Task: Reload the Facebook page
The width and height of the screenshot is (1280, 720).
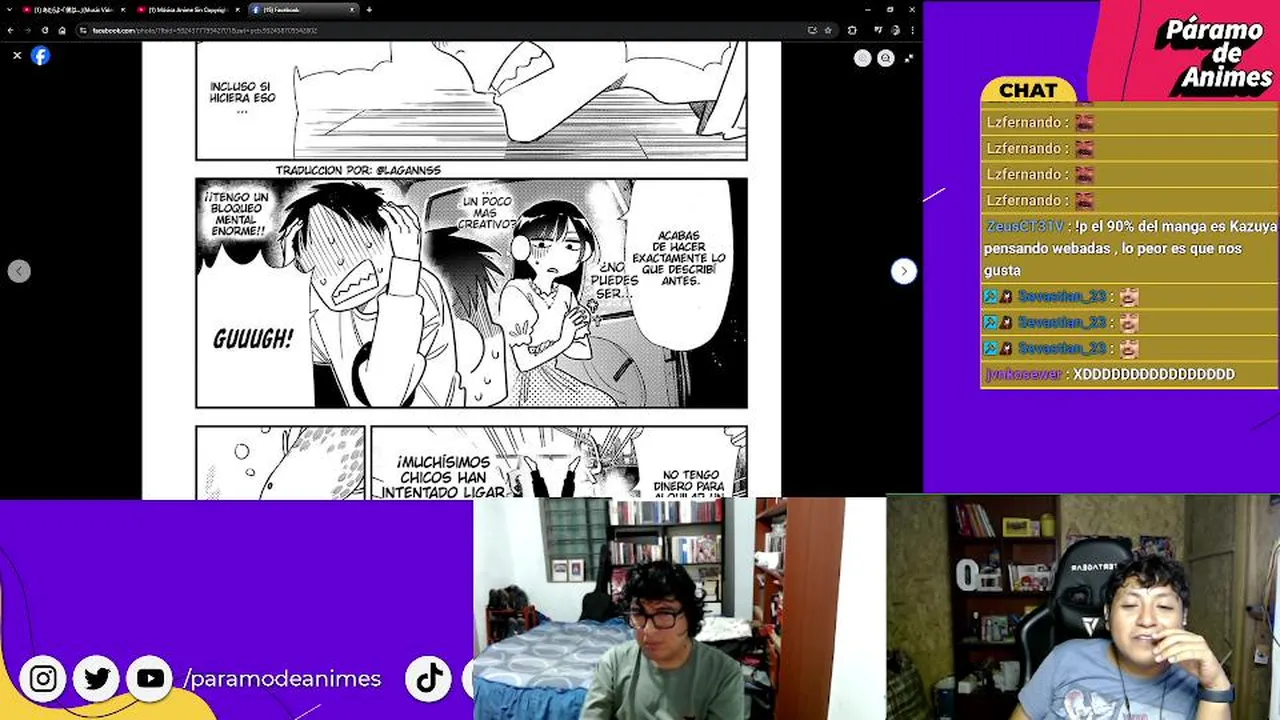Action: 45,30
